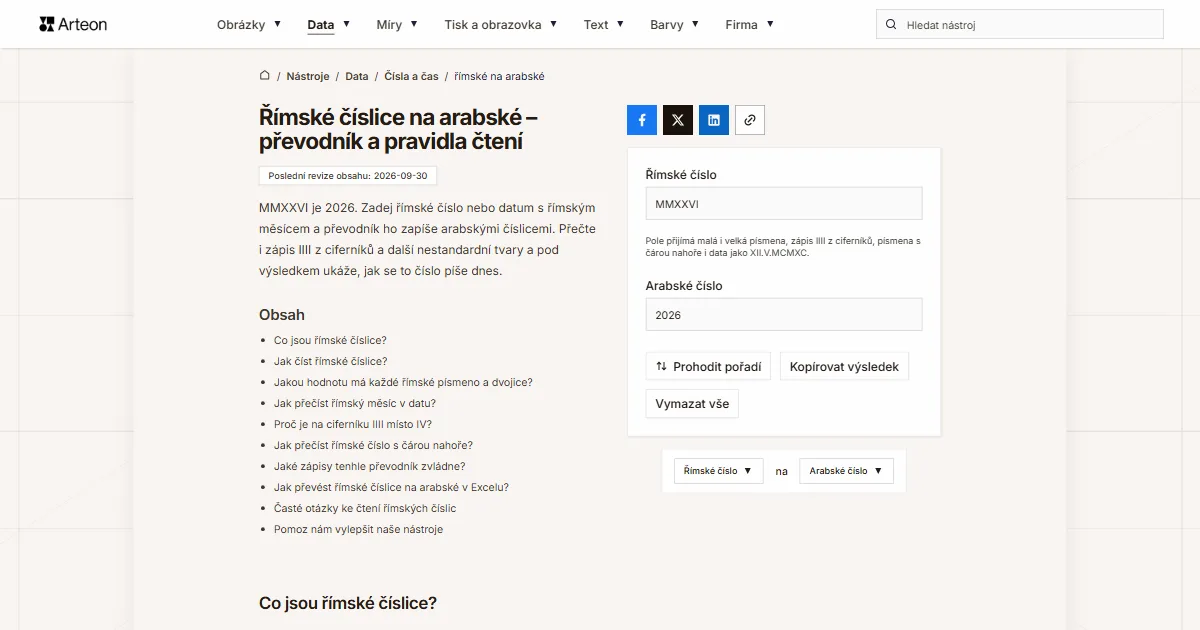The width and height of the screenshot is (1200, 630).
Task: Jump to Pomoz nám vylepšit naše nástroje
Action: click(358, 529)
